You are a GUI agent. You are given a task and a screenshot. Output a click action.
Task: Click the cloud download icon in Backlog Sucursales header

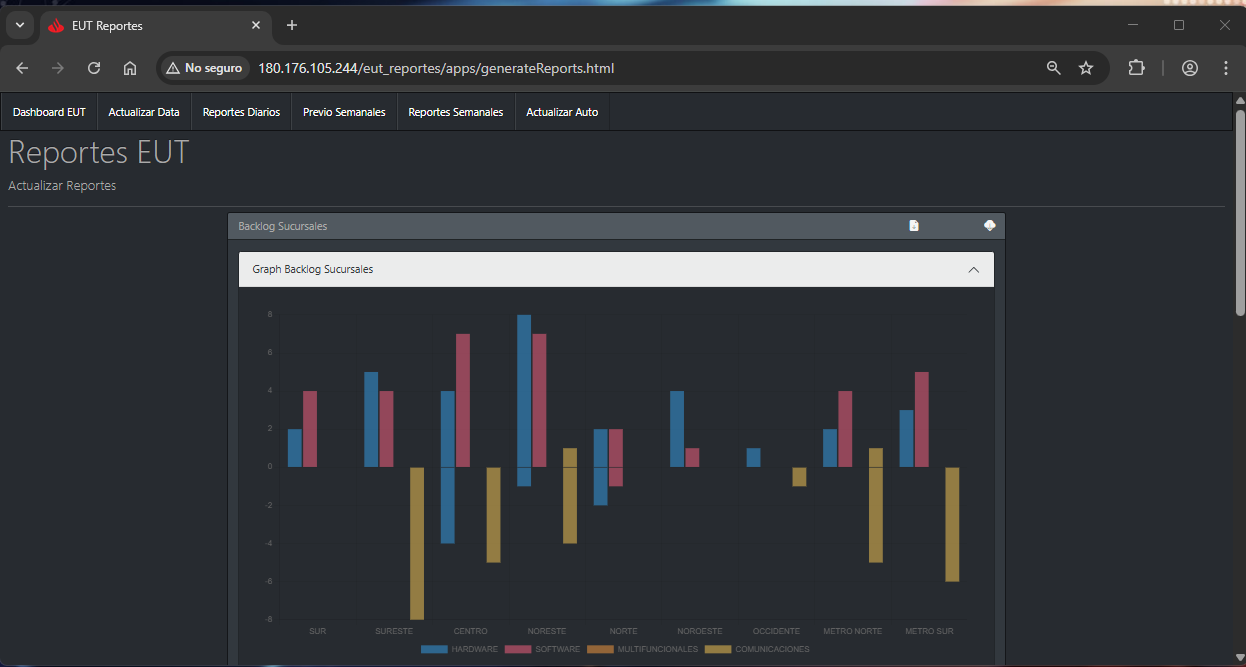point(989,226)
